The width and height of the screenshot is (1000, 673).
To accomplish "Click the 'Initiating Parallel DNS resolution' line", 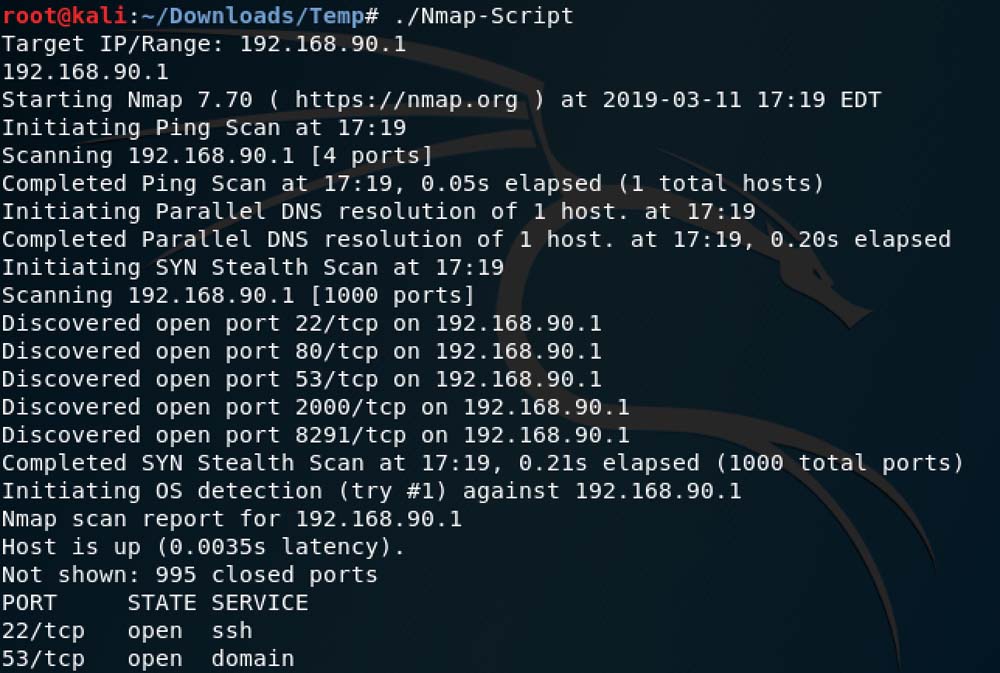I will pyautogui.click(x=378, y=212).
